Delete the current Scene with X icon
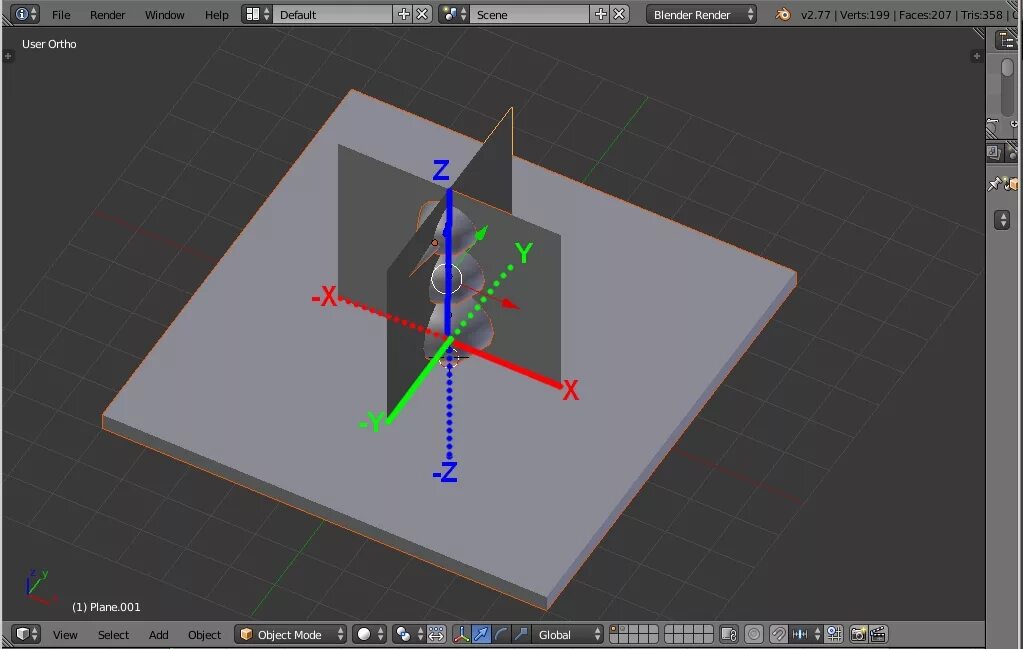 tap(619, 14)
